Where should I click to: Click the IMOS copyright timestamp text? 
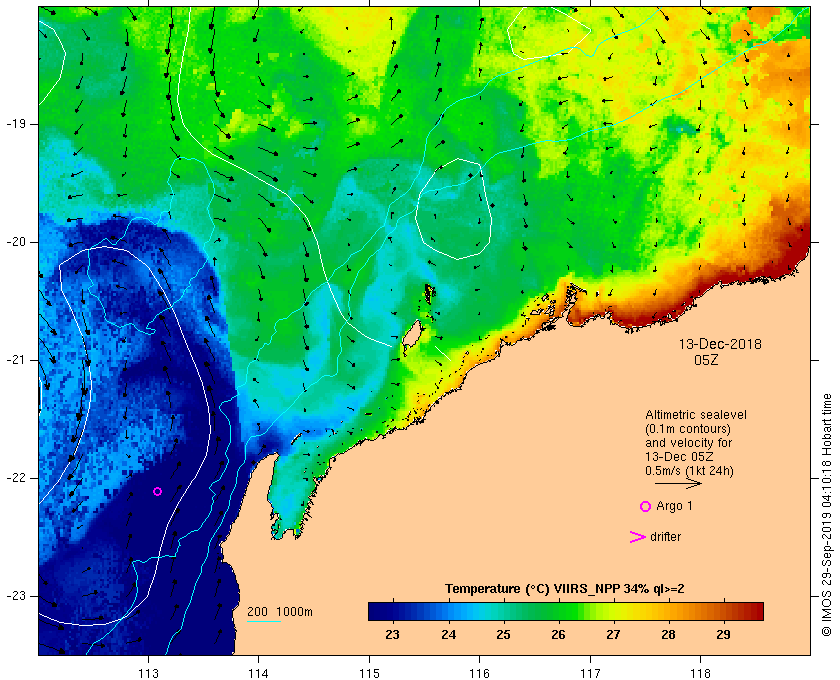pos(827,515)
